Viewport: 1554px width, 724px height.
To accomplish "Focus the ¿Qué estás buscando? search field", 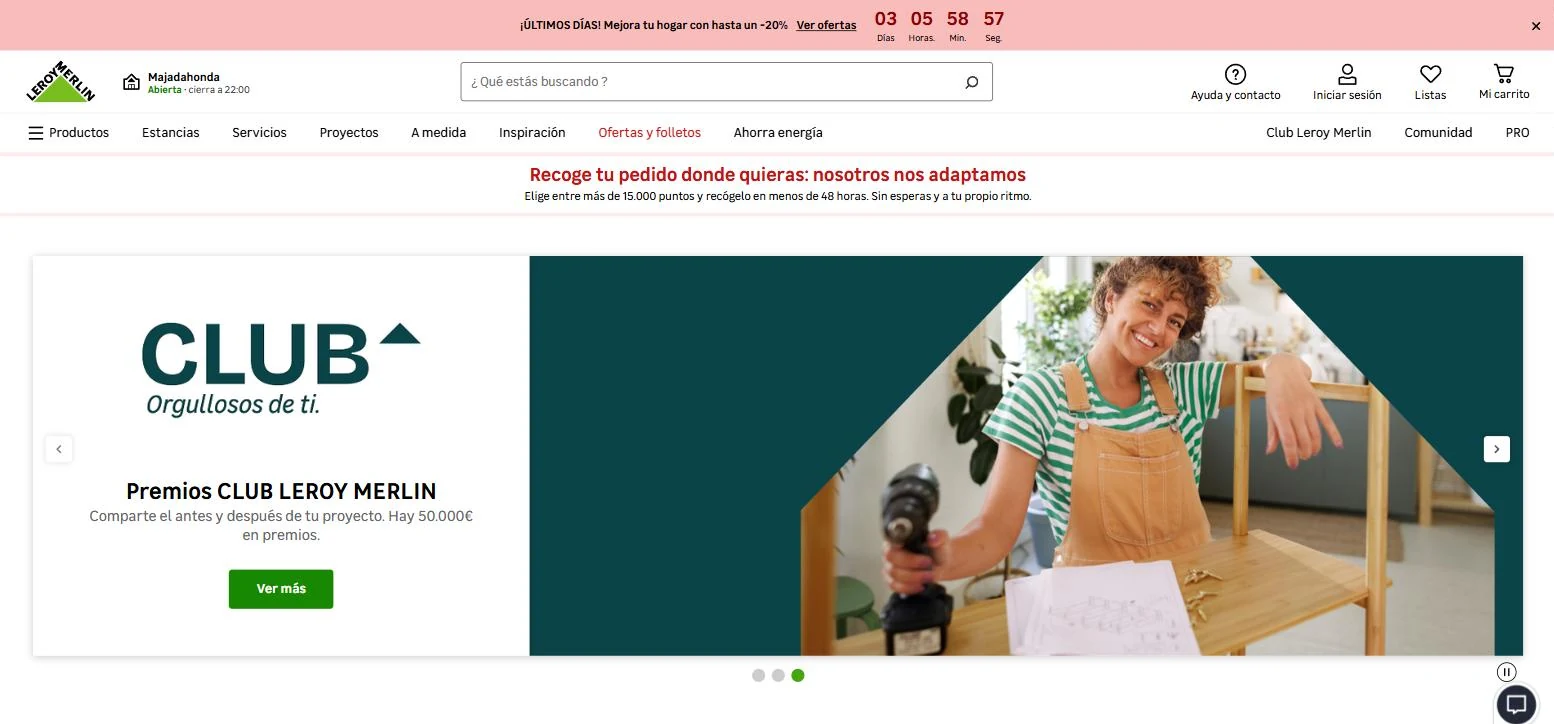I will 726,82.
